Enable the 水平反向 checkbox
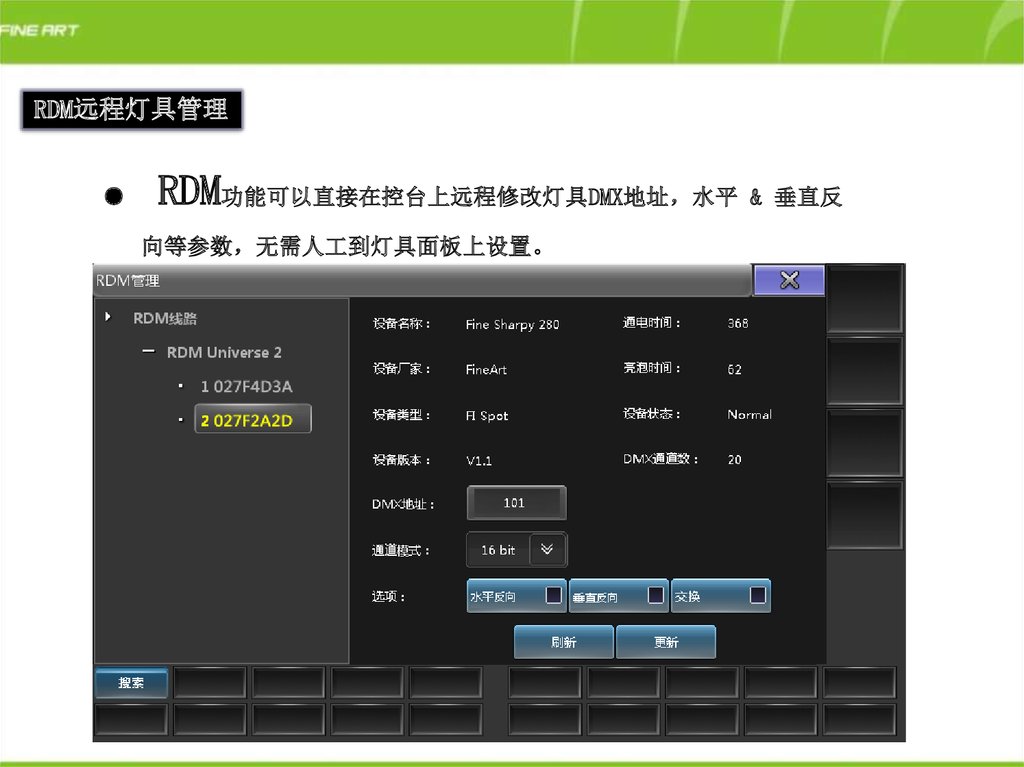Viewport: 1024px width, 767px height. pyautogui.click(x=553, y=596)
